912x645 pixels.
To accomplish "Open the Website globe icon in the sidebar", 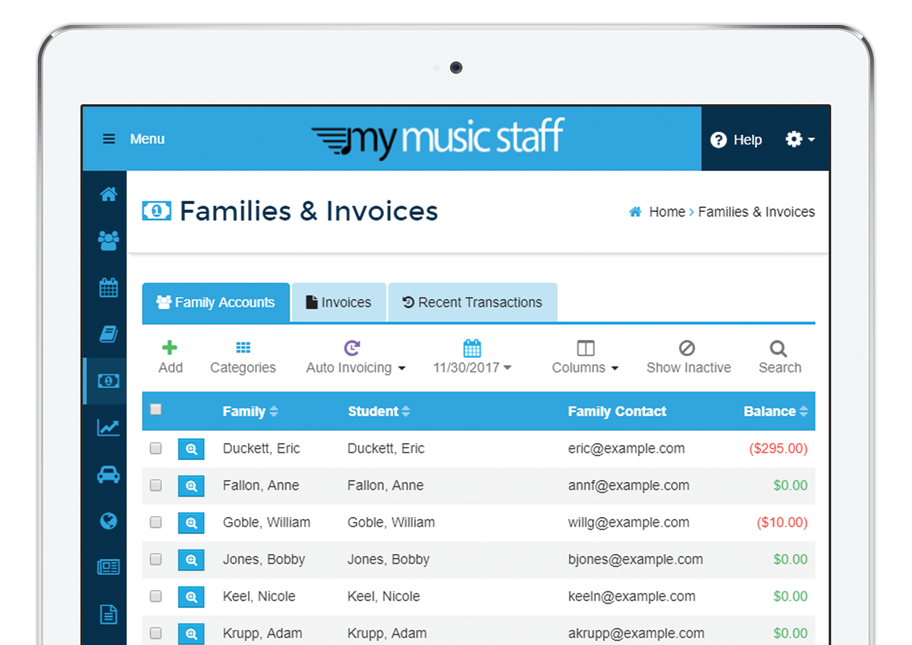I will (x=106, y=521).
